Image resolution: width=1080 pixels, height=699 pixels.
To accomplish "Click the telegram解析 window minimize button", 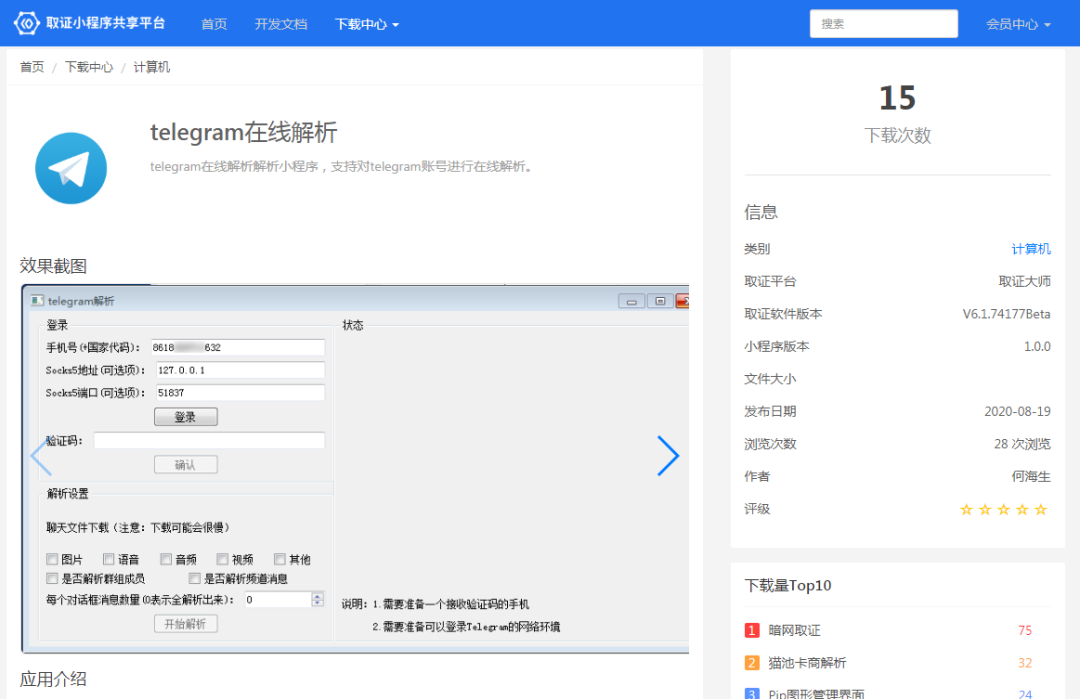I will point(632,301).
